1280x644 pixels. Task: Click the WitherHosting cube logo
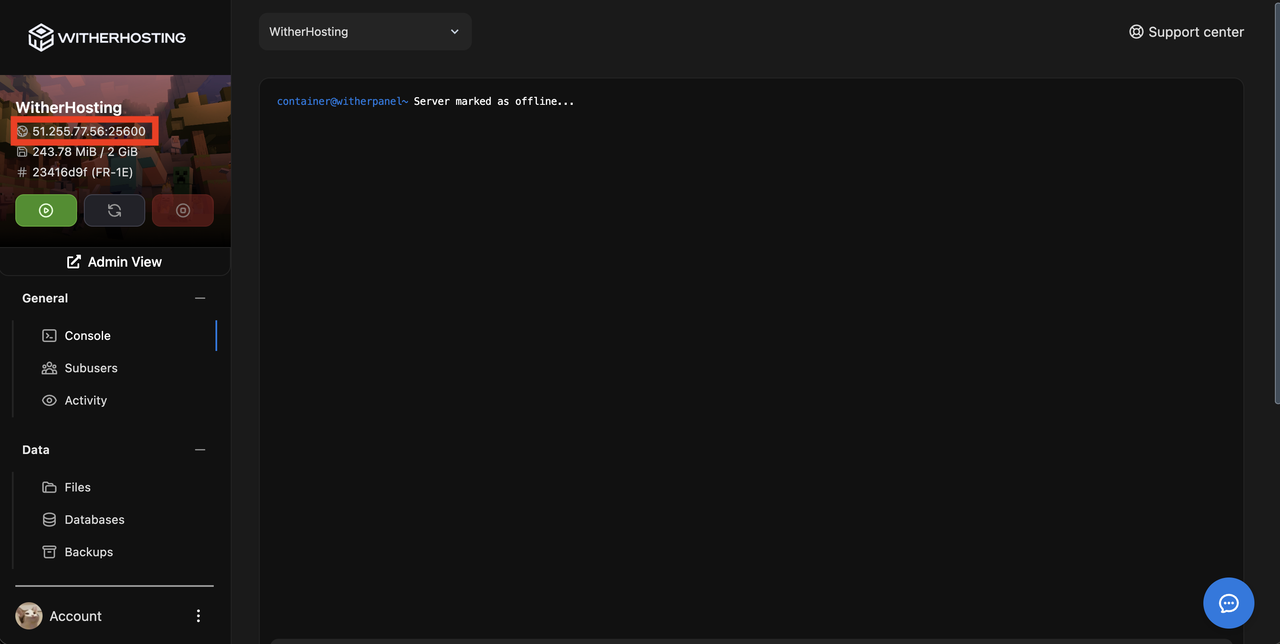click(x=40, y=37)
